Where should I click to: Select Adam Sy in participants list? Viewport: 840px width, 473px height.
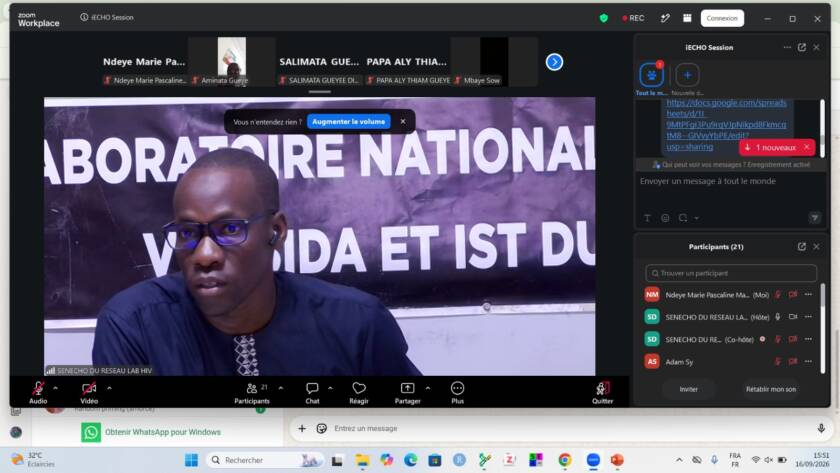point(731,362)
